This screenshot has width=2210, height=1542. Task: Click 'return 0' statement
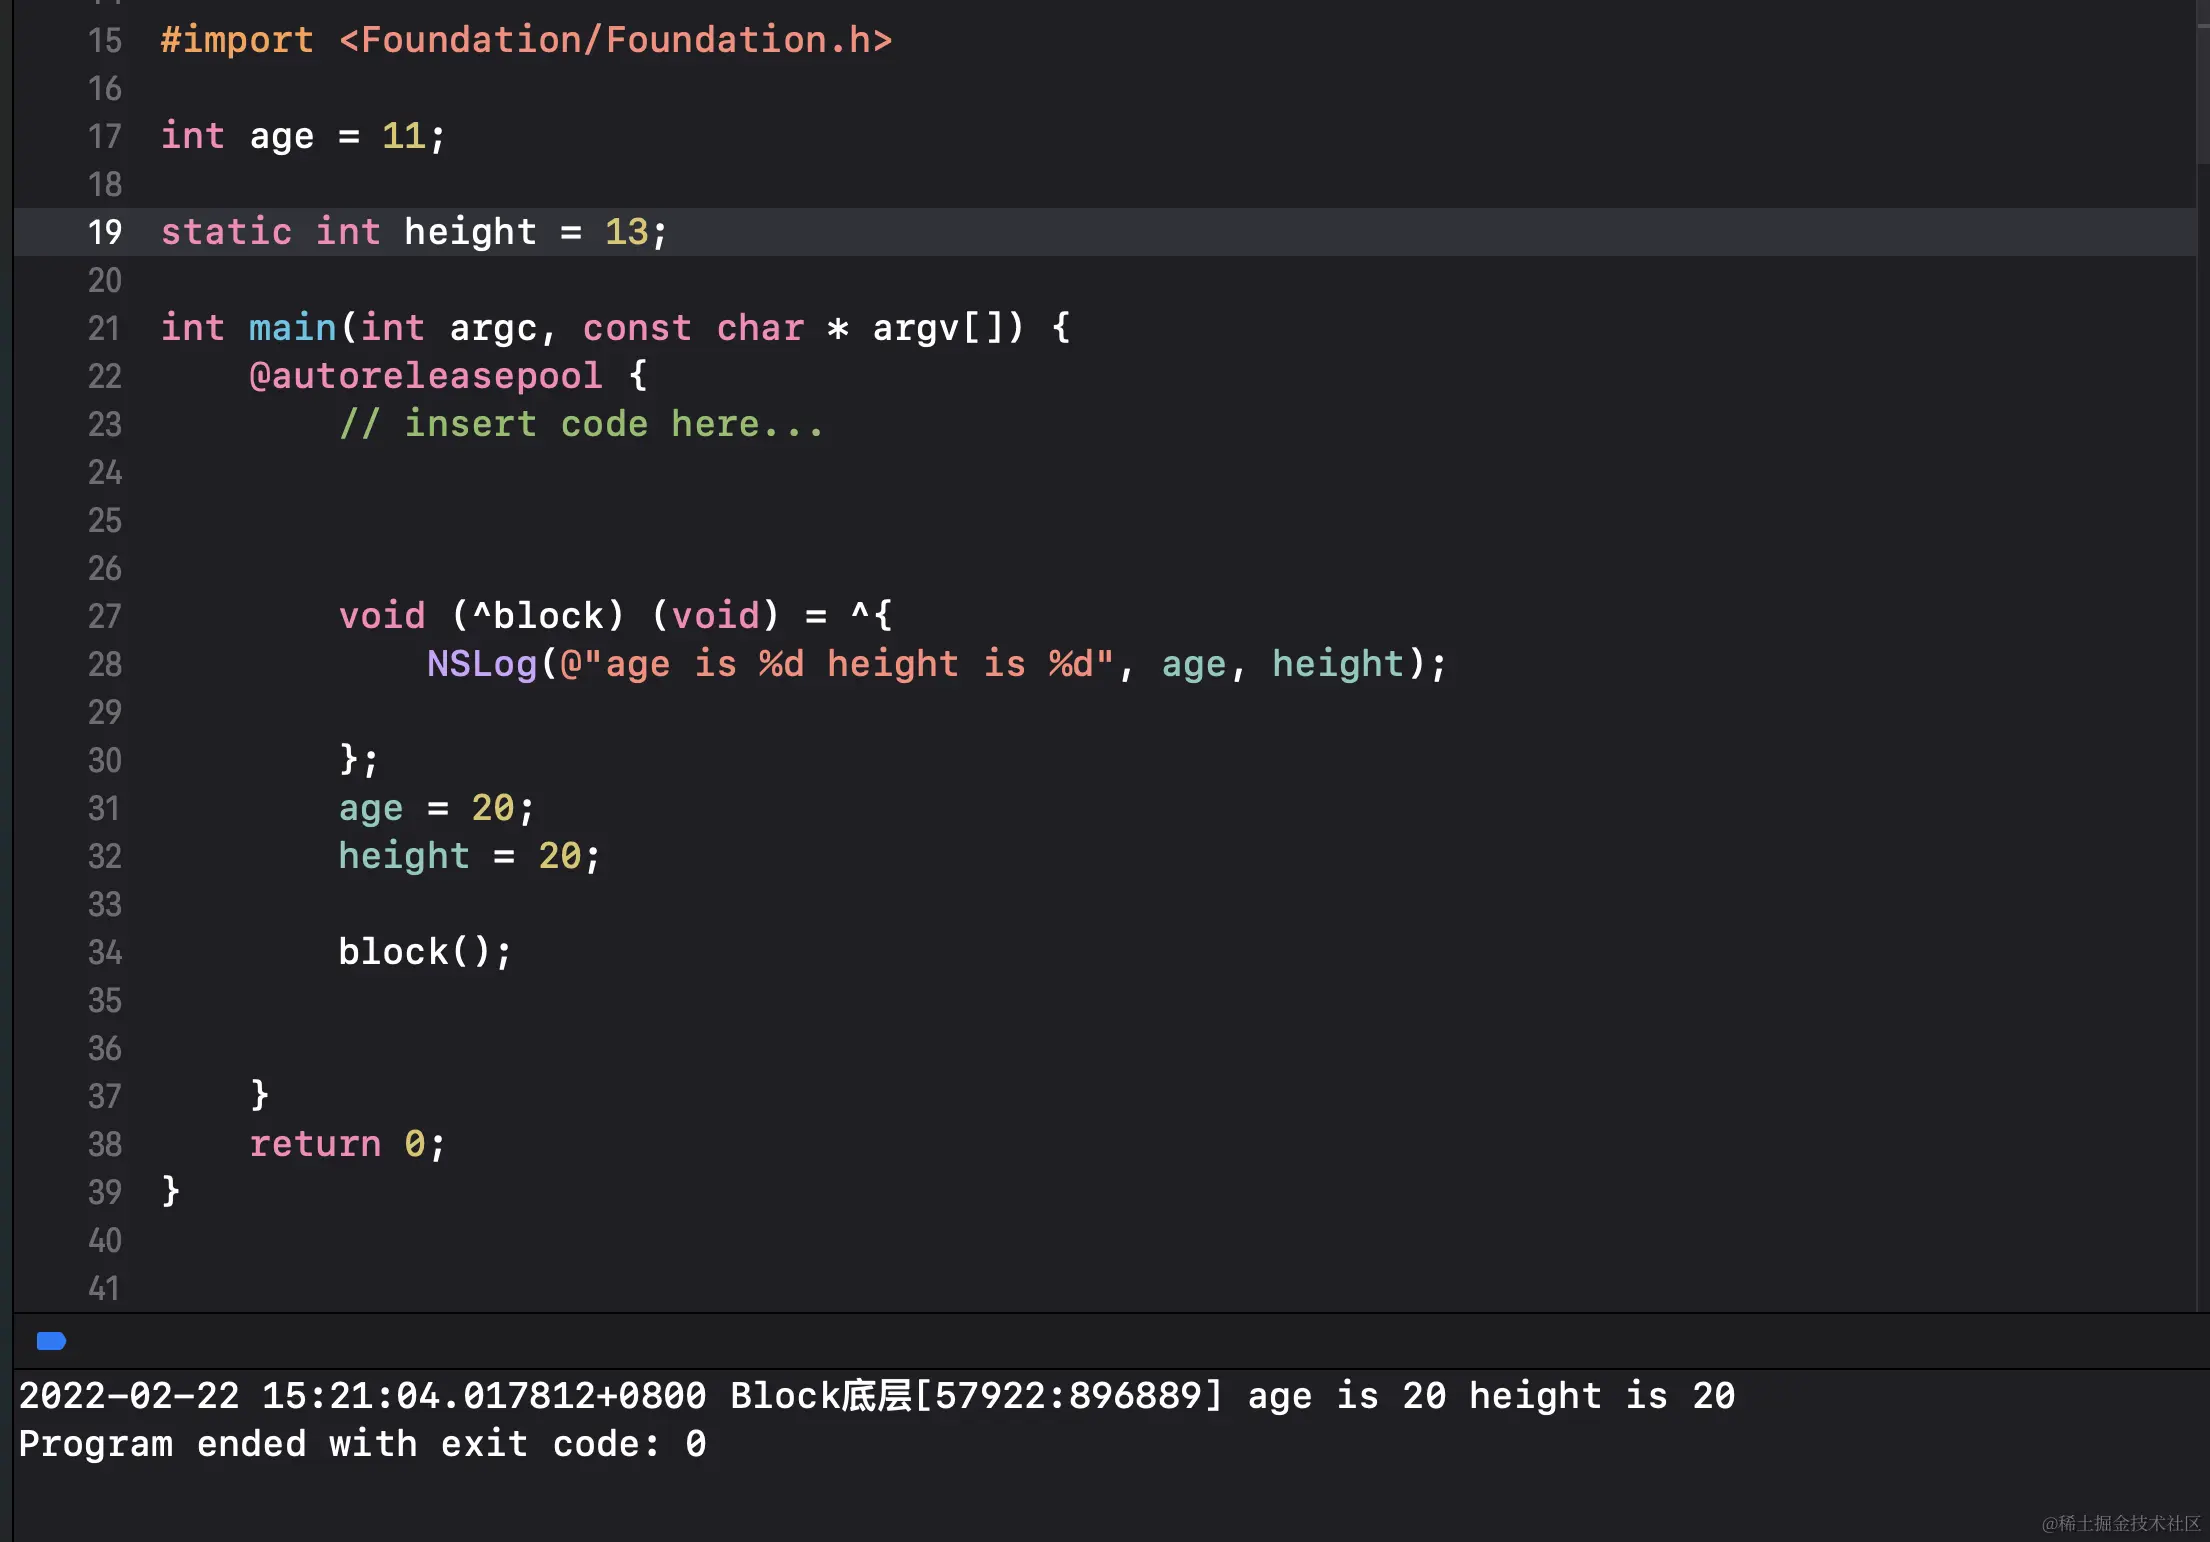(346, 1144)
